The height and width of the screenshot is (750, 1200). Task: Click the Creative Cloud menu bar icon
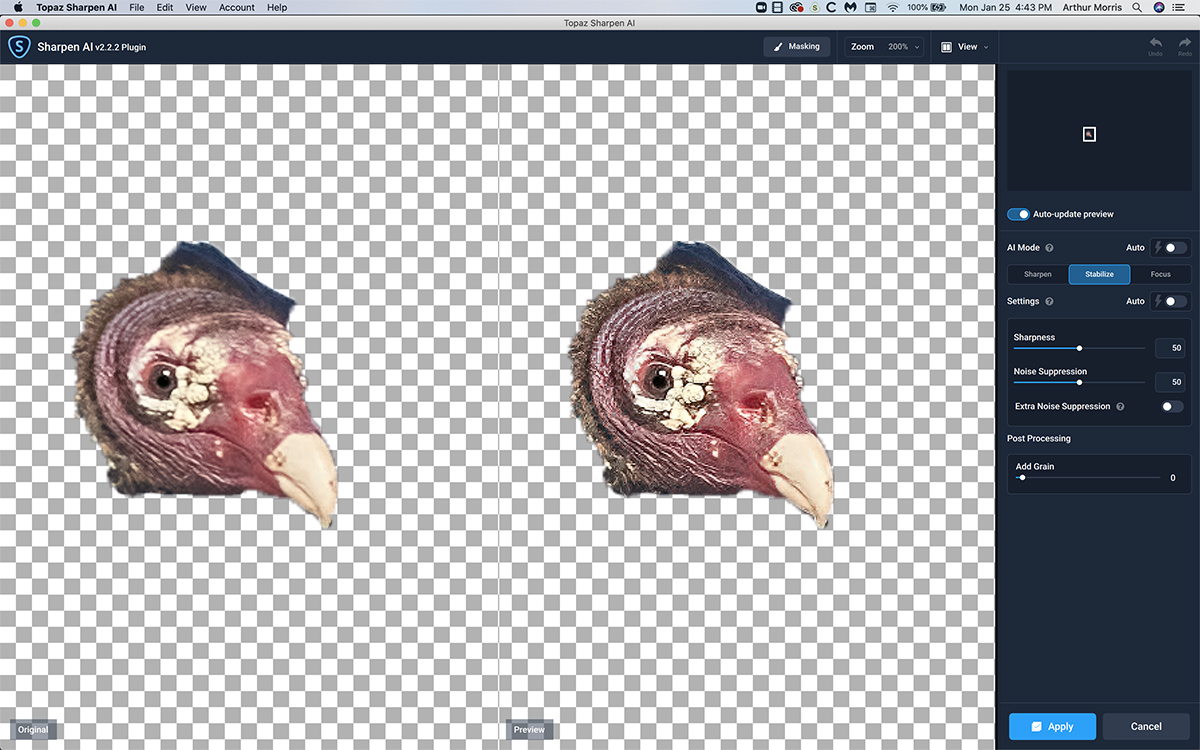(796, 7)
